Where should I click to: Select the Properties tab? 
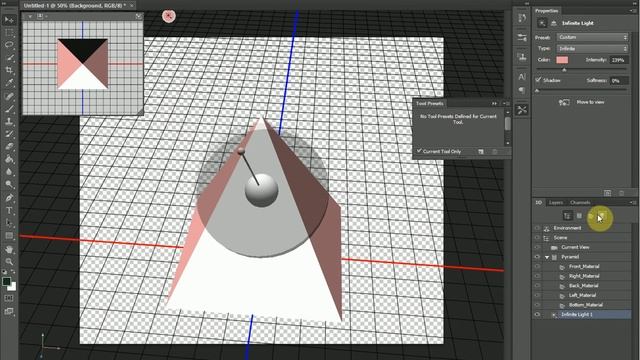547,11
